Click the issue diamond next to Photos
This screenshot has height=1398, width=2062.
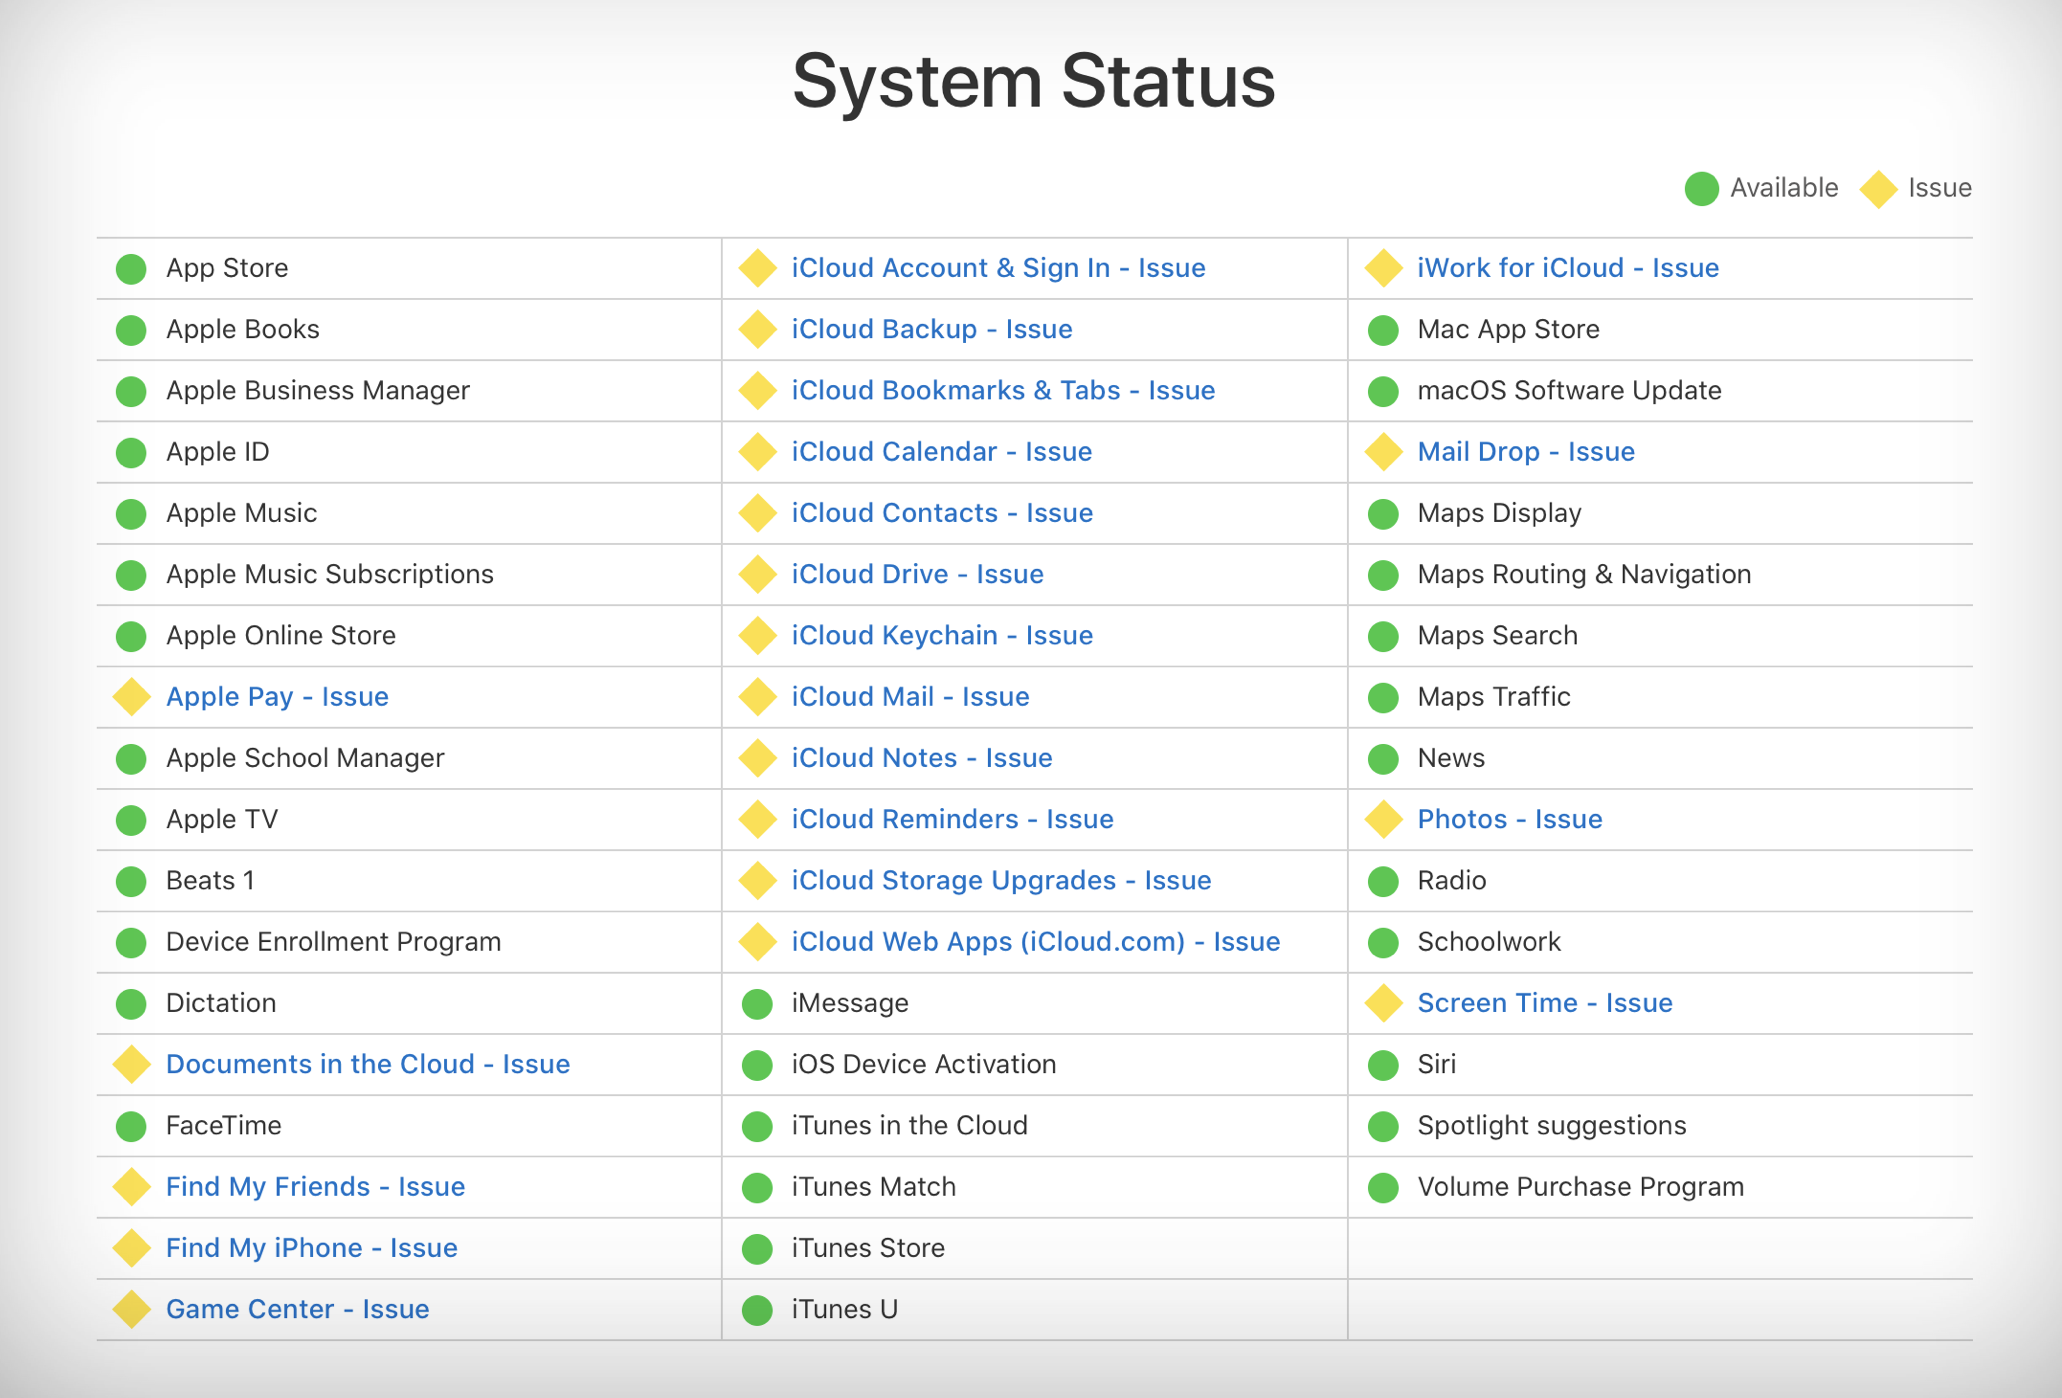[x=1383, y=820]
